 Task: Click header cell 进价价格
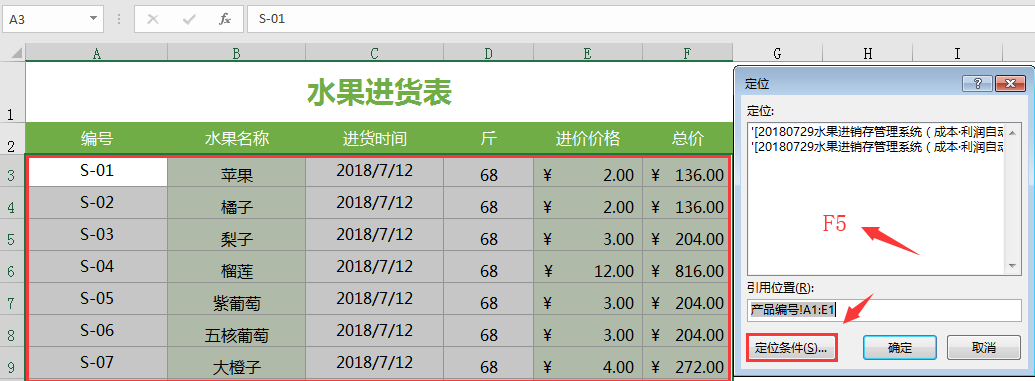coord(587,139)
